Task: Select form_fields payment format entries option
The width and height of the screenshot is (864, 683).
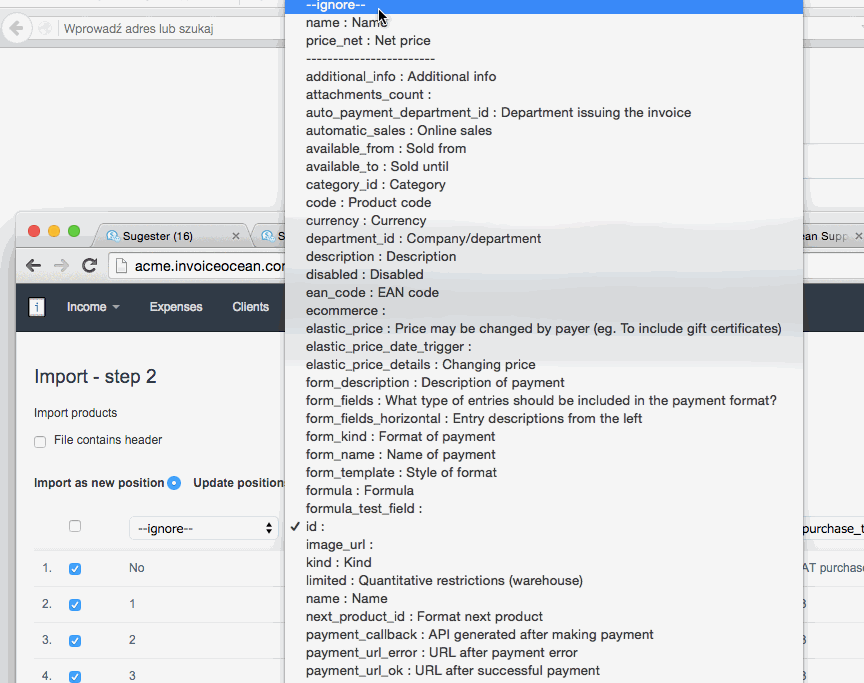Action: 544,400
